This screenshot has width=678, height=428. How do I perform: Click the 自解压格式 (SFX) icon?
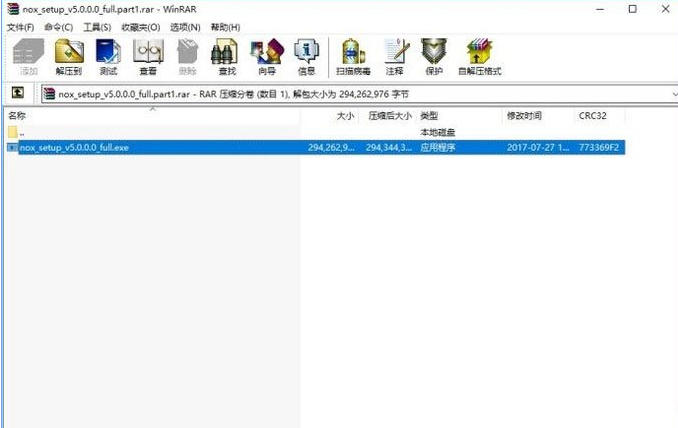[x=480, y=57]
